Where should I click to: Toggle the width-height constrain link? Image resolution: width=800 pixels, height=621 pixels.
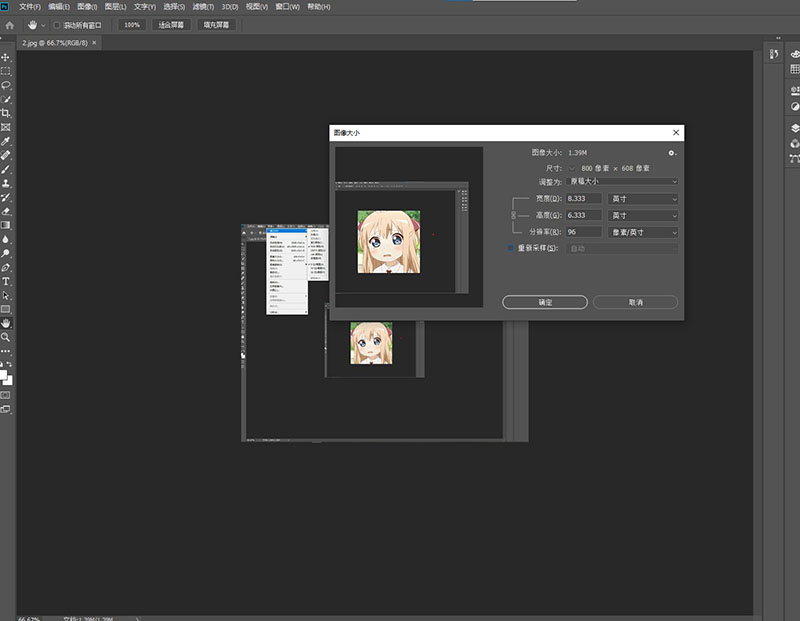point(515,215)
